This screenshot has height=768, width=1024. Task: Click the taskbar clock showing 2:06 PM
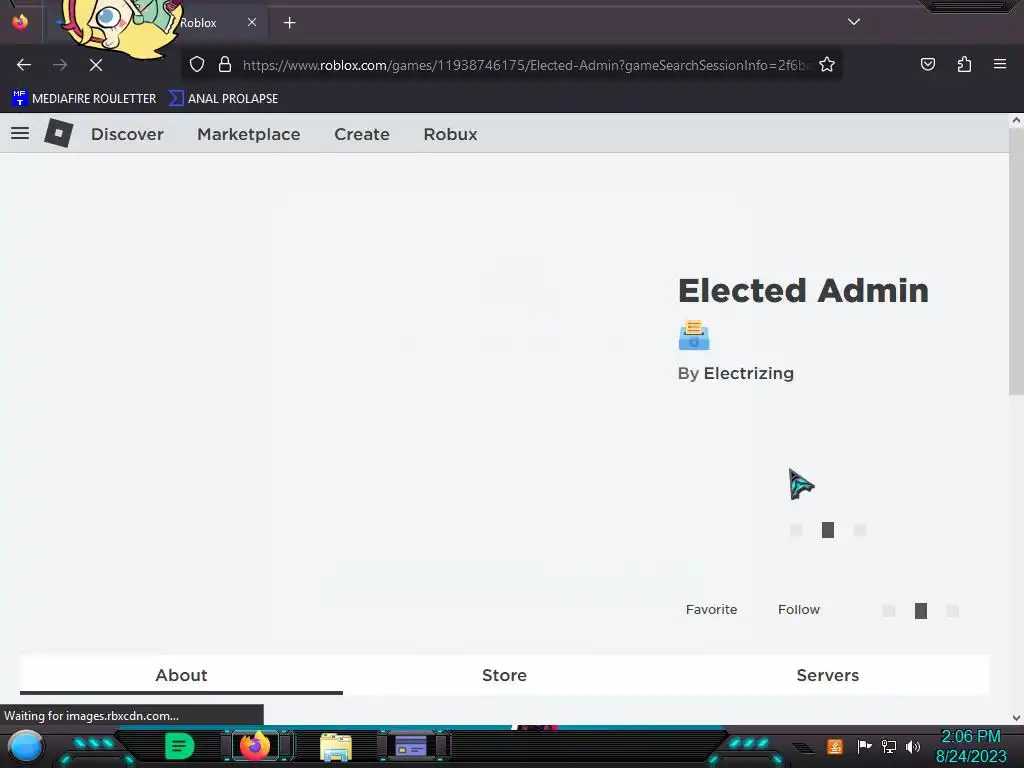(970, 746)
